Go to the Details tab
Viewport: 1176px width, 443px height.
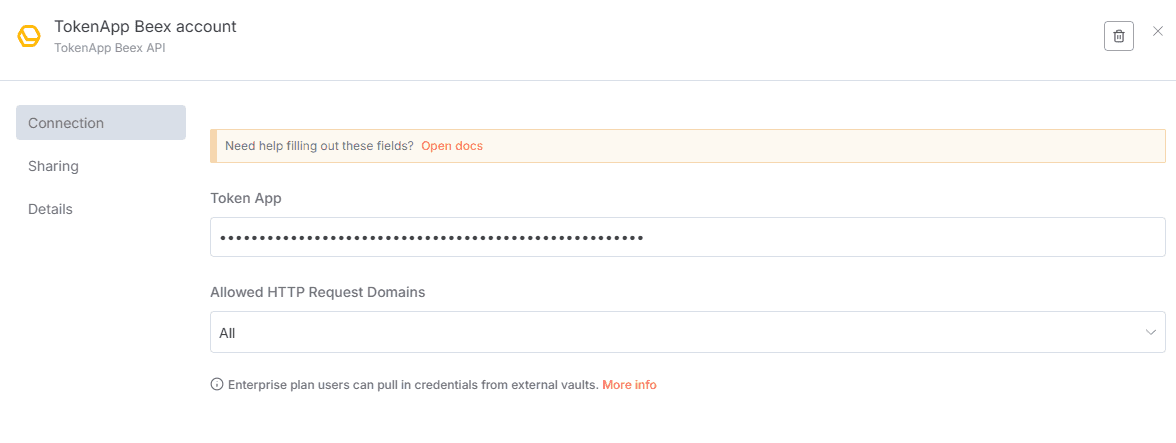pyautogui.click(x=51, y=209)
